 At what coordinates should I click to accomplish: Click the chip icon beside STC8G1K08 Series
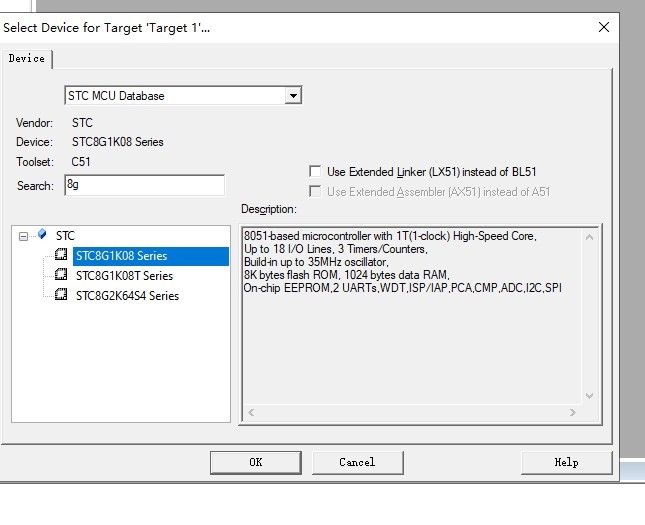tap(61, 255)
